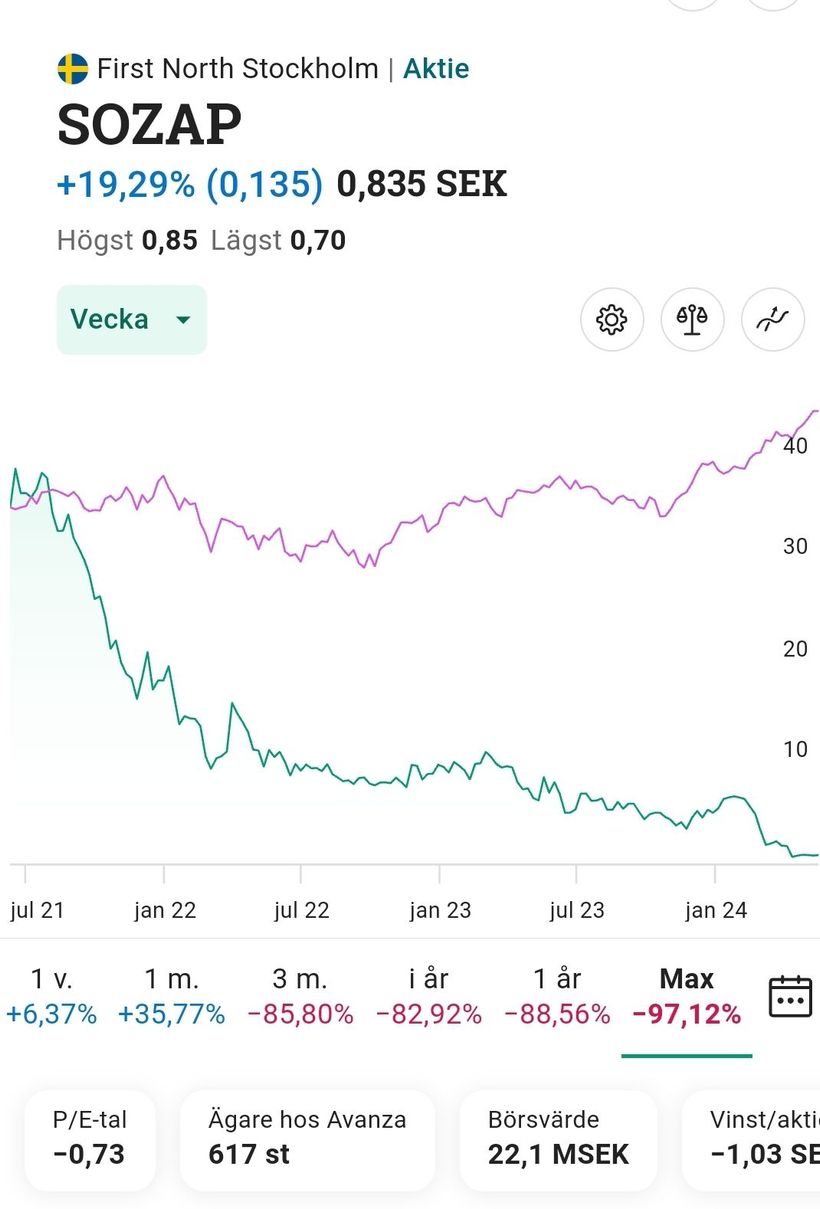The height and width of the screenshot is (1209, 820).
Task: Choose the 1 år period tab
Action: click(x=557, y=996)
